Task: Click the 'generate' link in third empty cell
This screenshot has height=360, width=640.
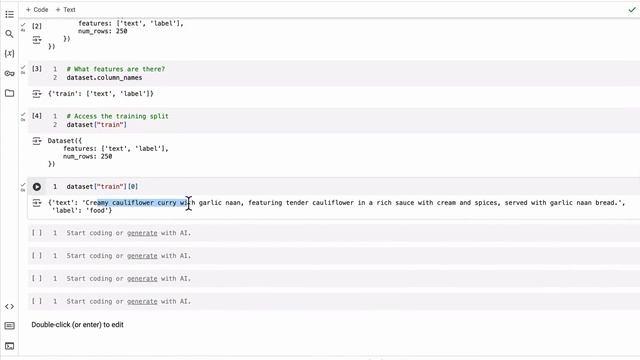Action: coord(142,279)
